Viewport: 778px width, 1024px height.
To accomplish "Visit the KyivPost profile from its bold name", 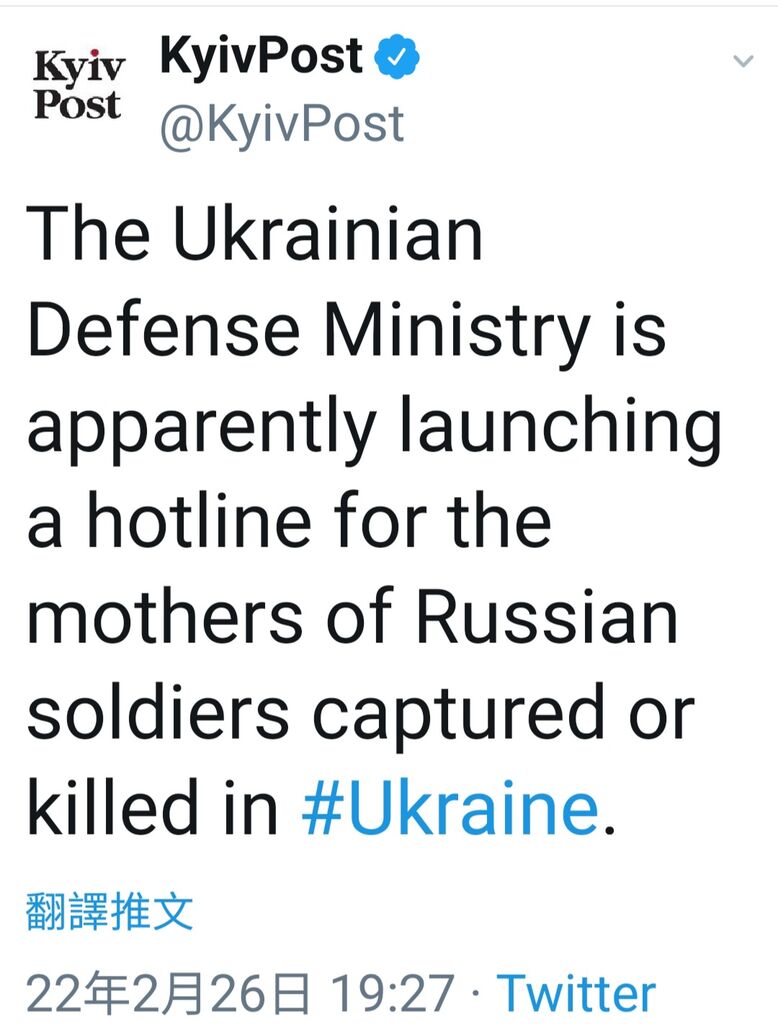I will click(x=261, y=56).
